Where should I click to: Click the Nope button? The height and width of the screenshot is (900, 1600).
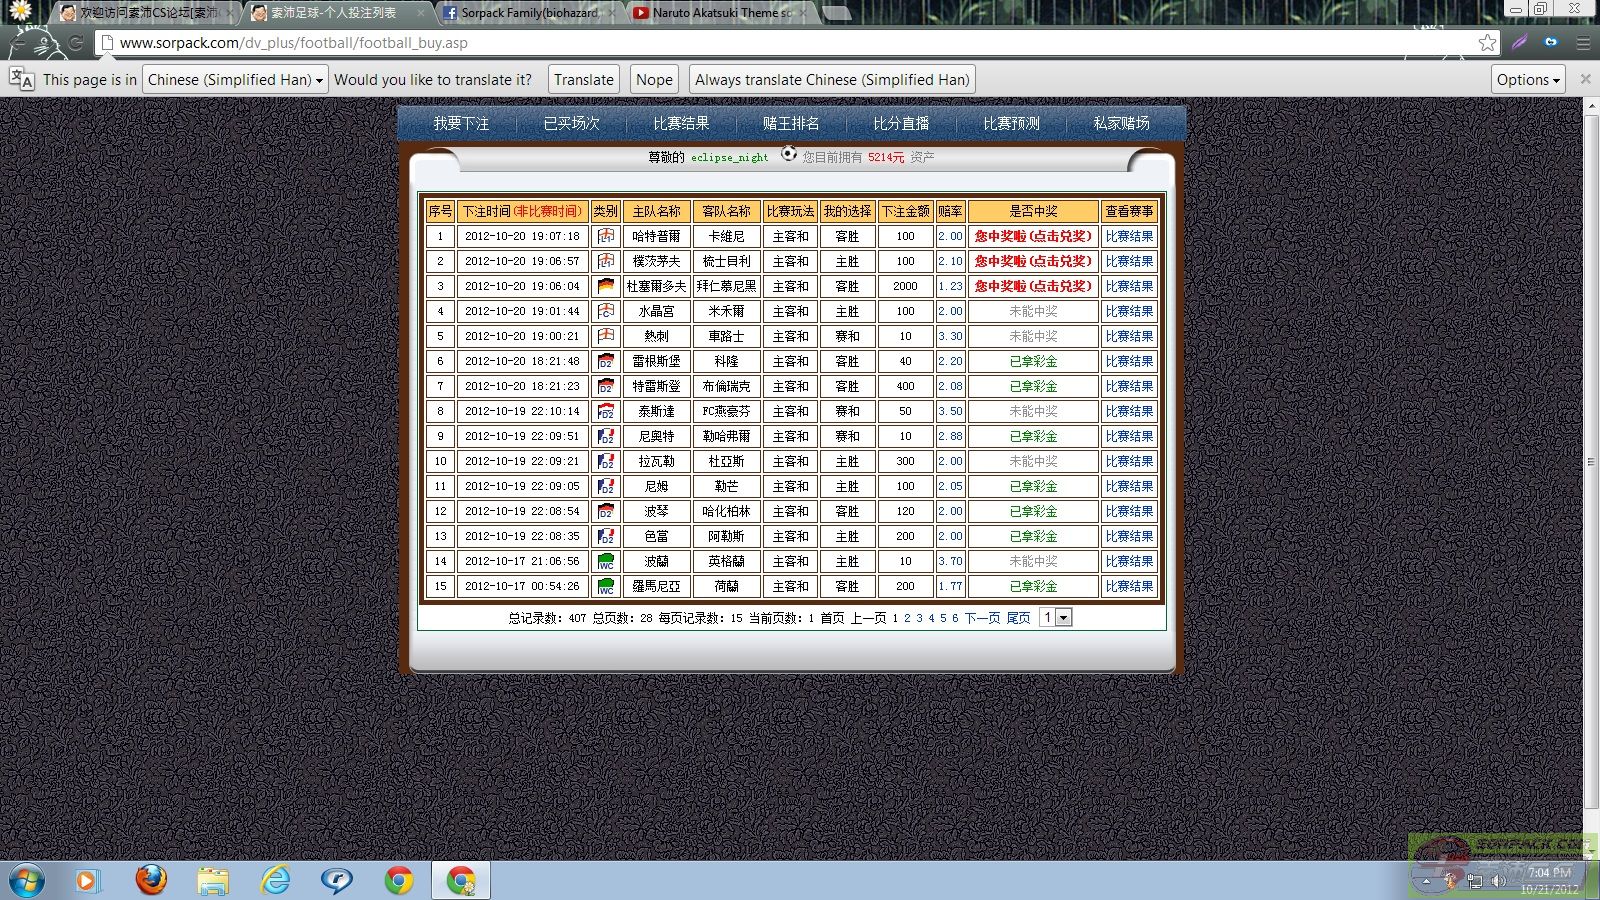(x=654, y=80)
